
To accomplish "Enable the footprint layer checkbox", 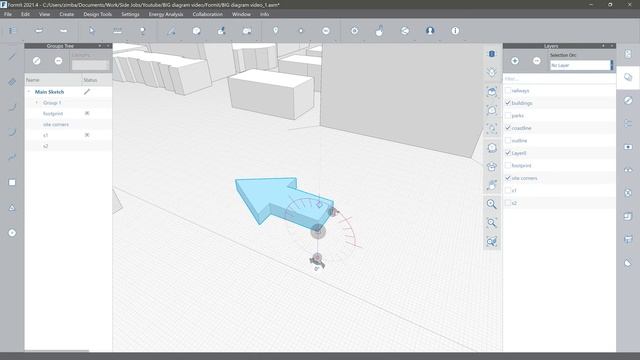I will tap(508, 165).
